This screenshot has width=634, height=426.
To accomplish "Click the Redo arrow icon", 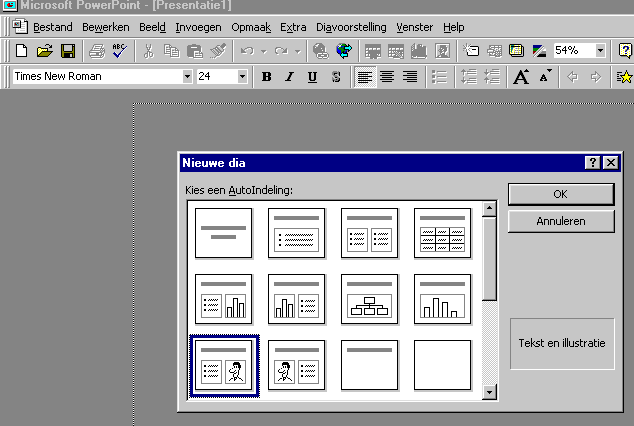I will pos(281,51).
